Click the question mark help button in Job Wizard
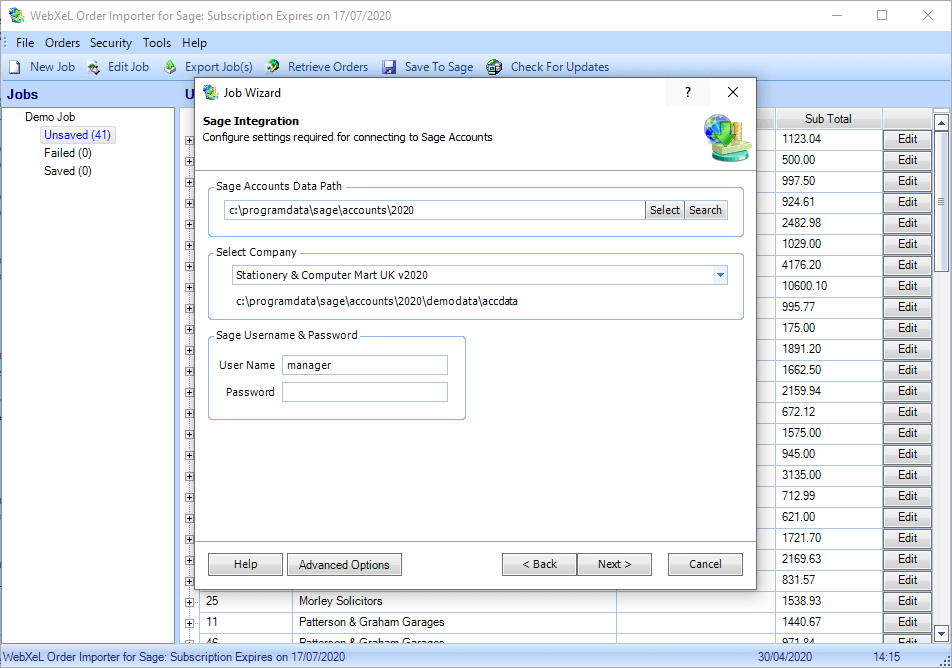952x668 pixels. coord(688,92)
